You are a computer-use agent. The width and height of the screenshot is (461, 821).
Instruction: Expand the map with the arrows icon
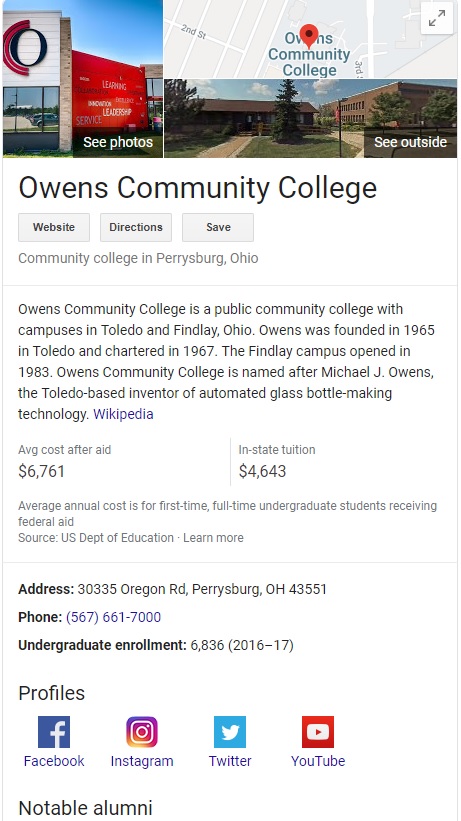click(x=437, y=18)
